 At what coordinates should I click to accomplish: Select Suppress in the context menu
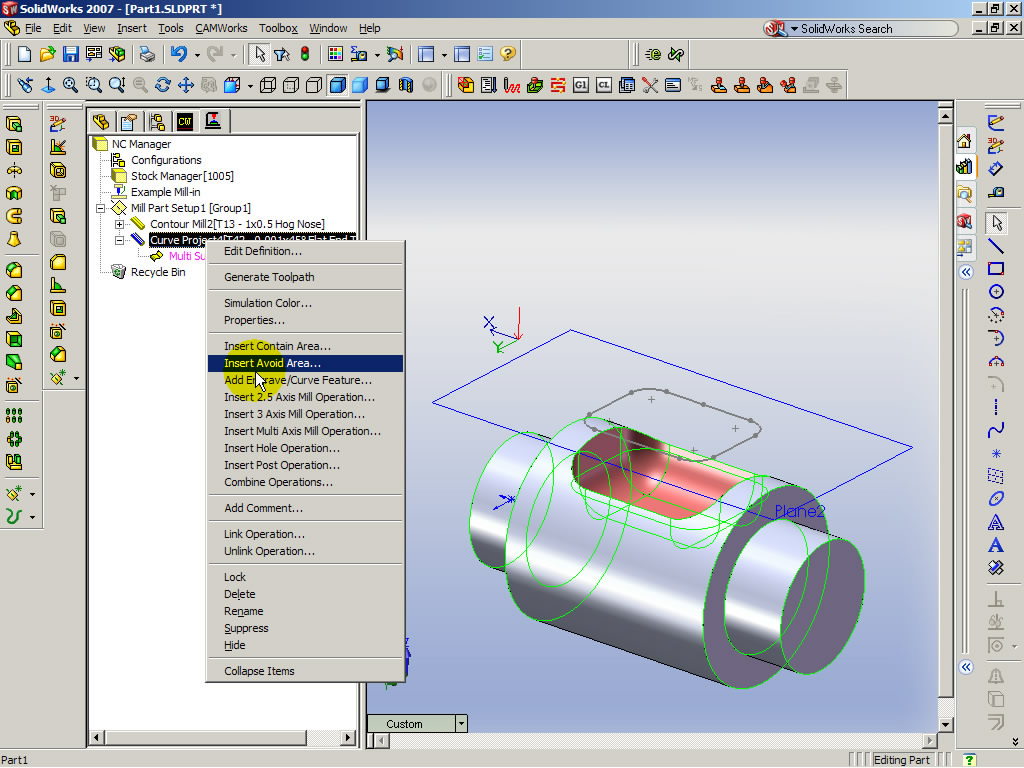[x=306, y=628]
